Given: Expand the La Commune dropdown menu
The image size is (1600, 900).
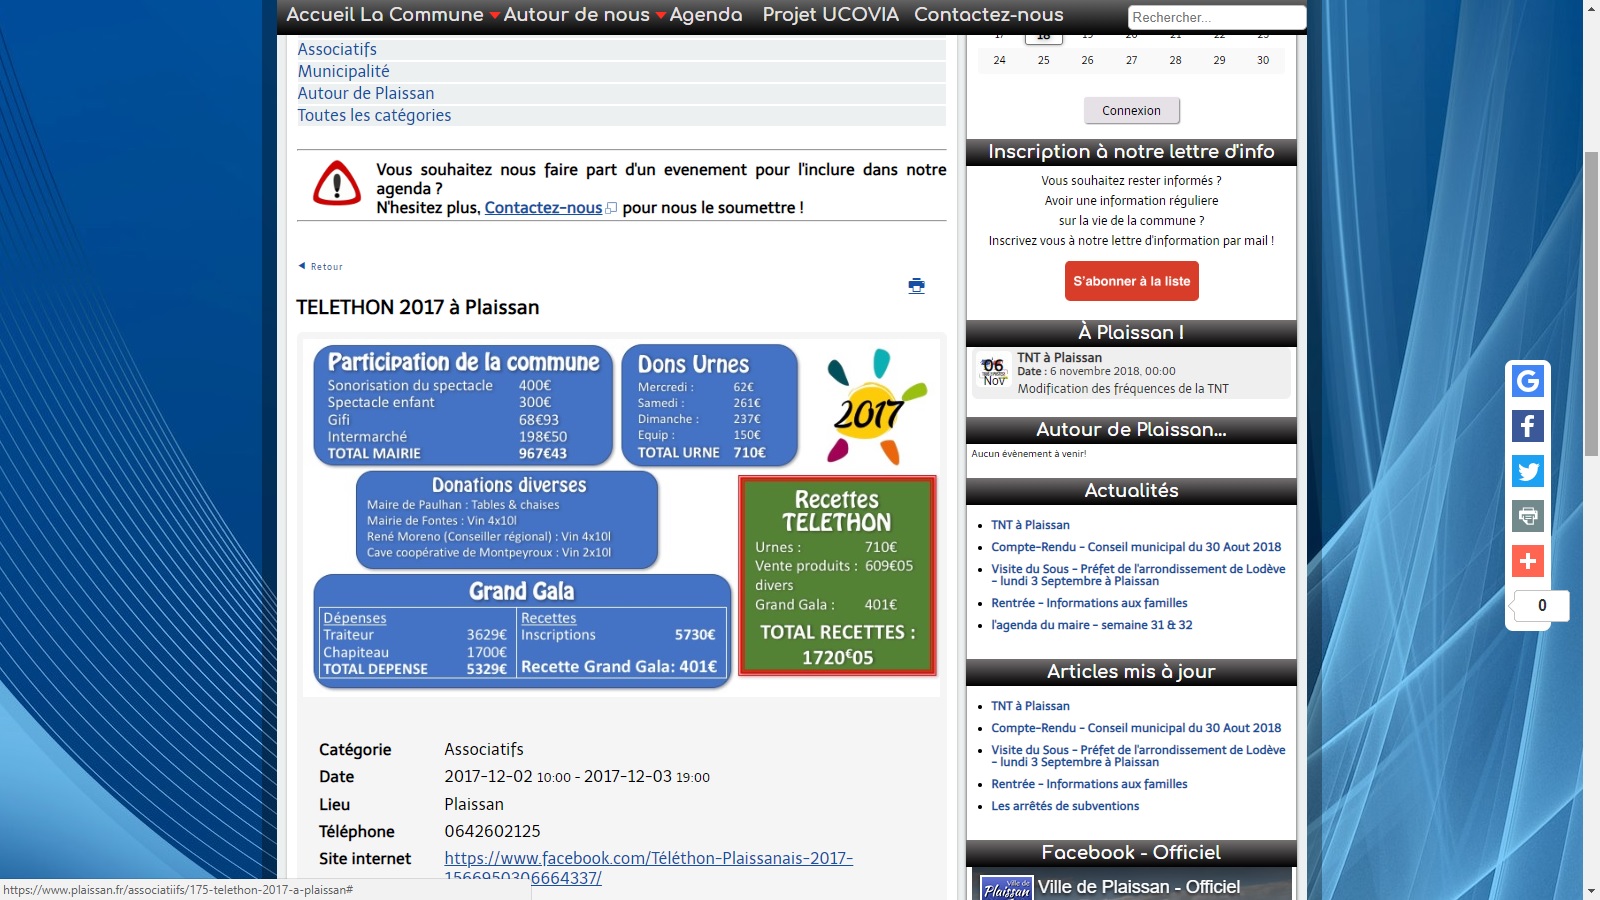Looking at the screenshot, I should (x=429, y=15).
